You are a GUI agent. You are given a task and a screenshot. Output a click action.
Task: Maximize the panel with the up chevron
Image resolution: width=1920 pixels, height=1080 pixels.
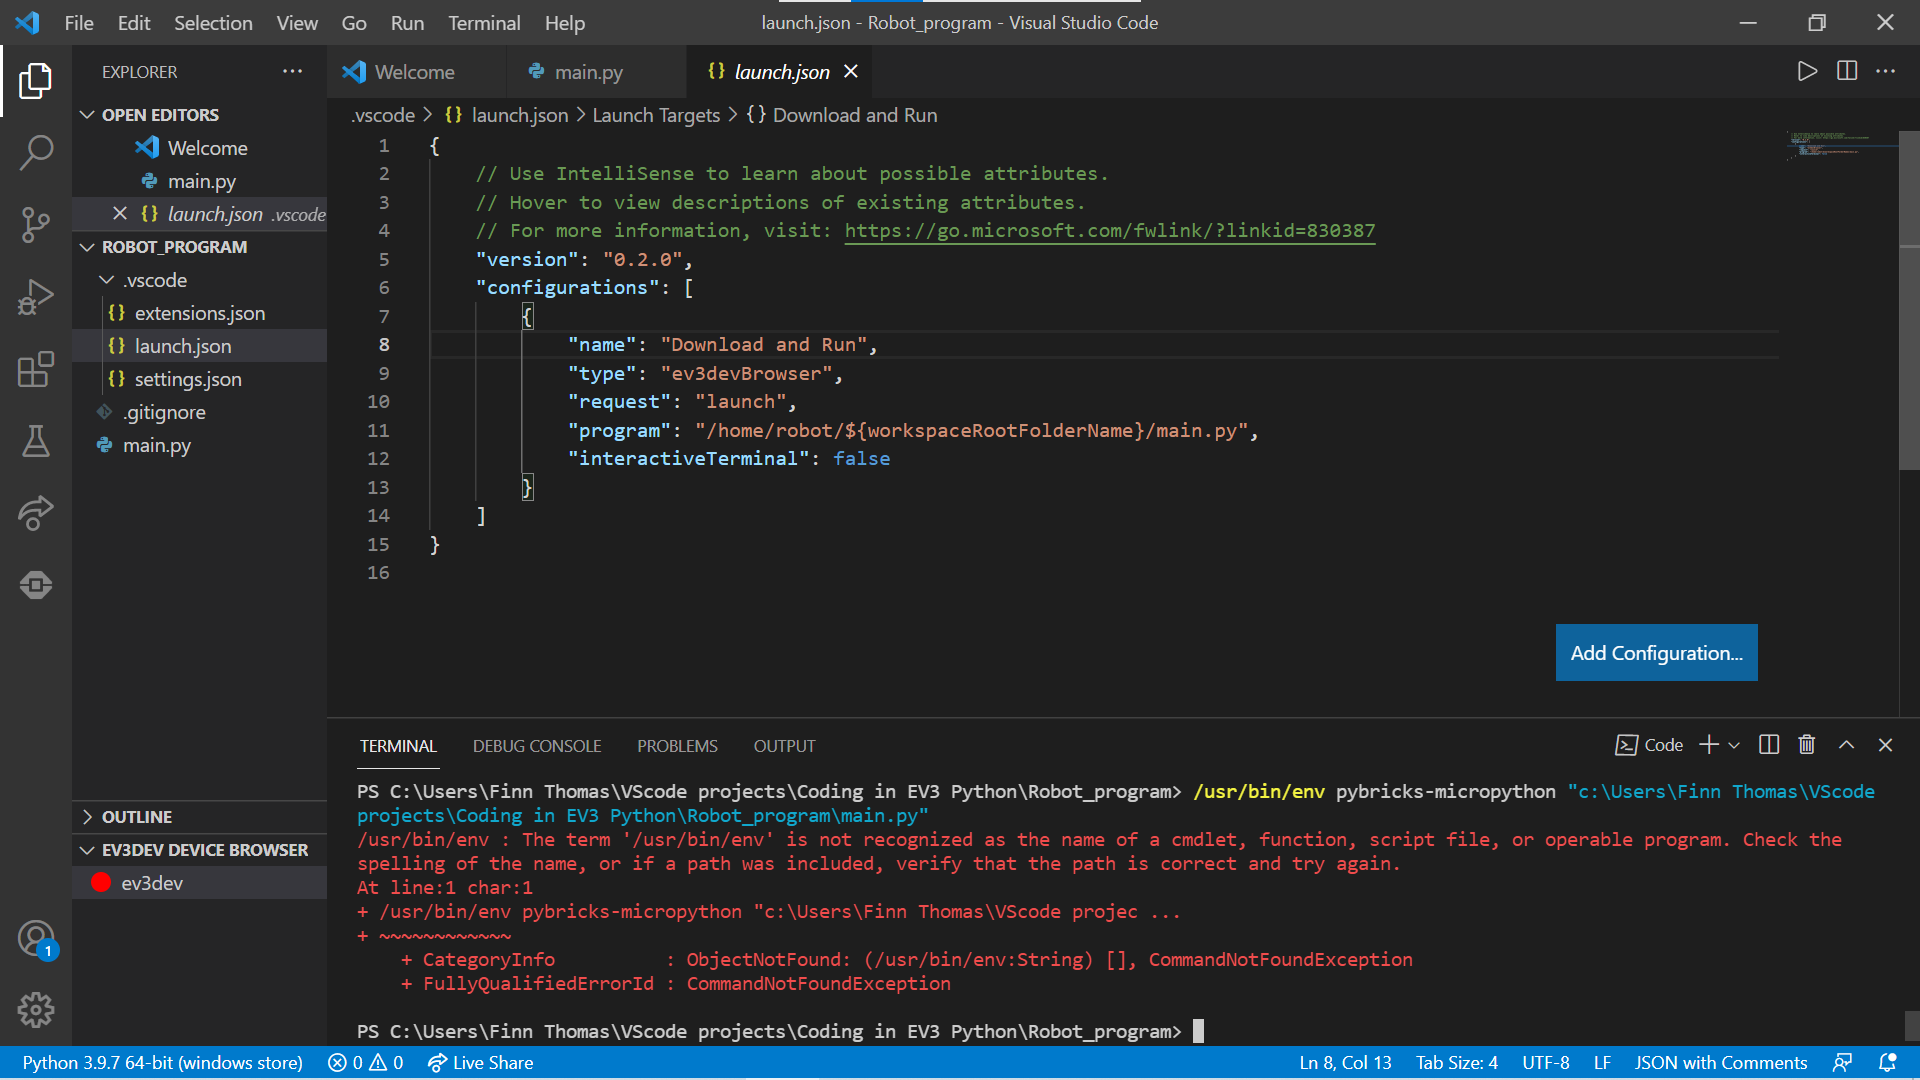(1847, 745)
